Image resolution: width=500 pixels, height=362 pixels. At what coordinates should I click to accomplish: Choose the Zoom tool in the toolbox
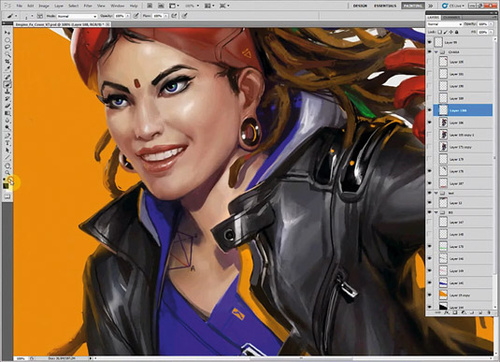(x=7, y=173)
